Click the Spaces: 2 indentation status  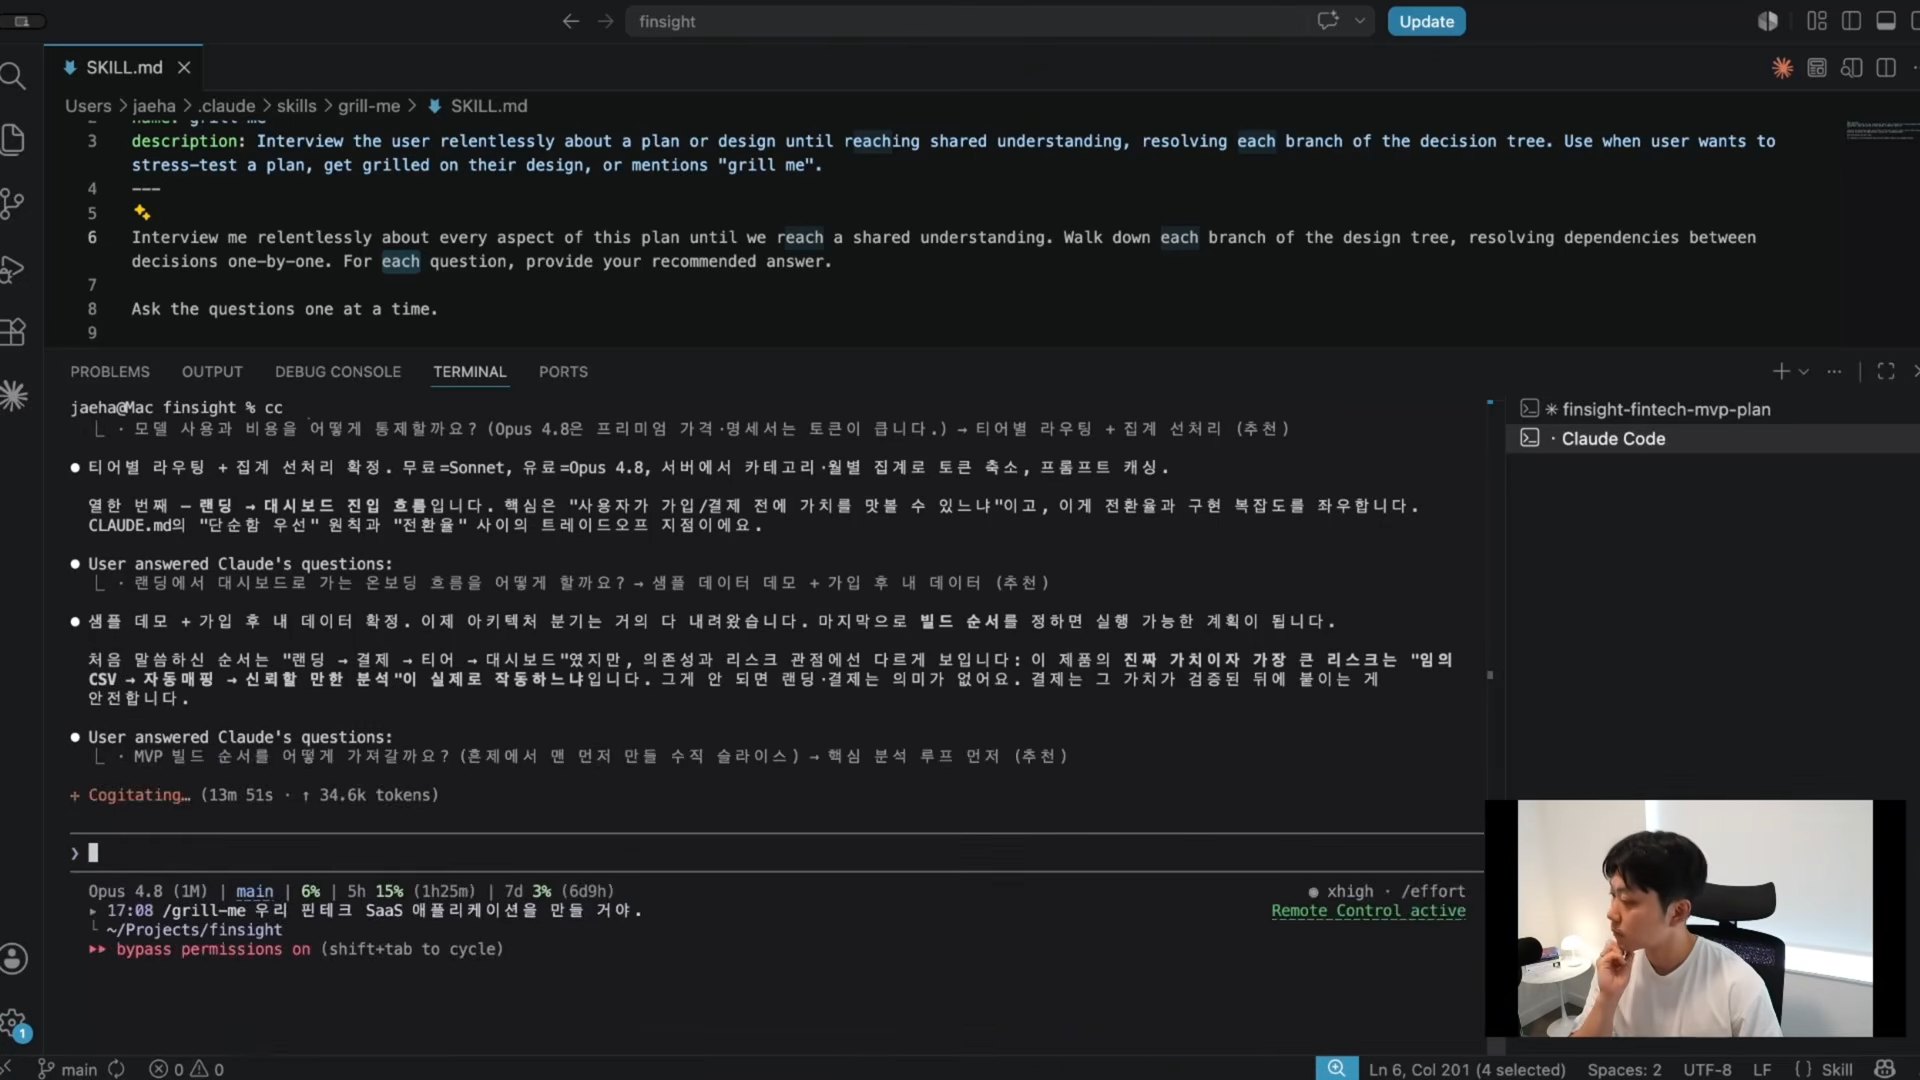click(x=1624, y=1069)
